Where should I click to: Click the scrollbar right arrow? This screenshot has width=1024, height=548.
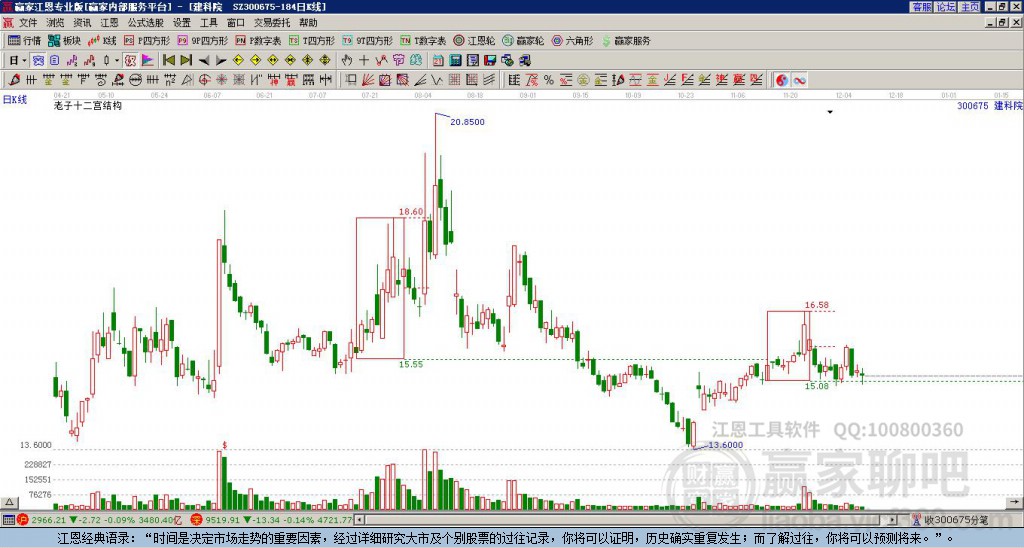893,520
